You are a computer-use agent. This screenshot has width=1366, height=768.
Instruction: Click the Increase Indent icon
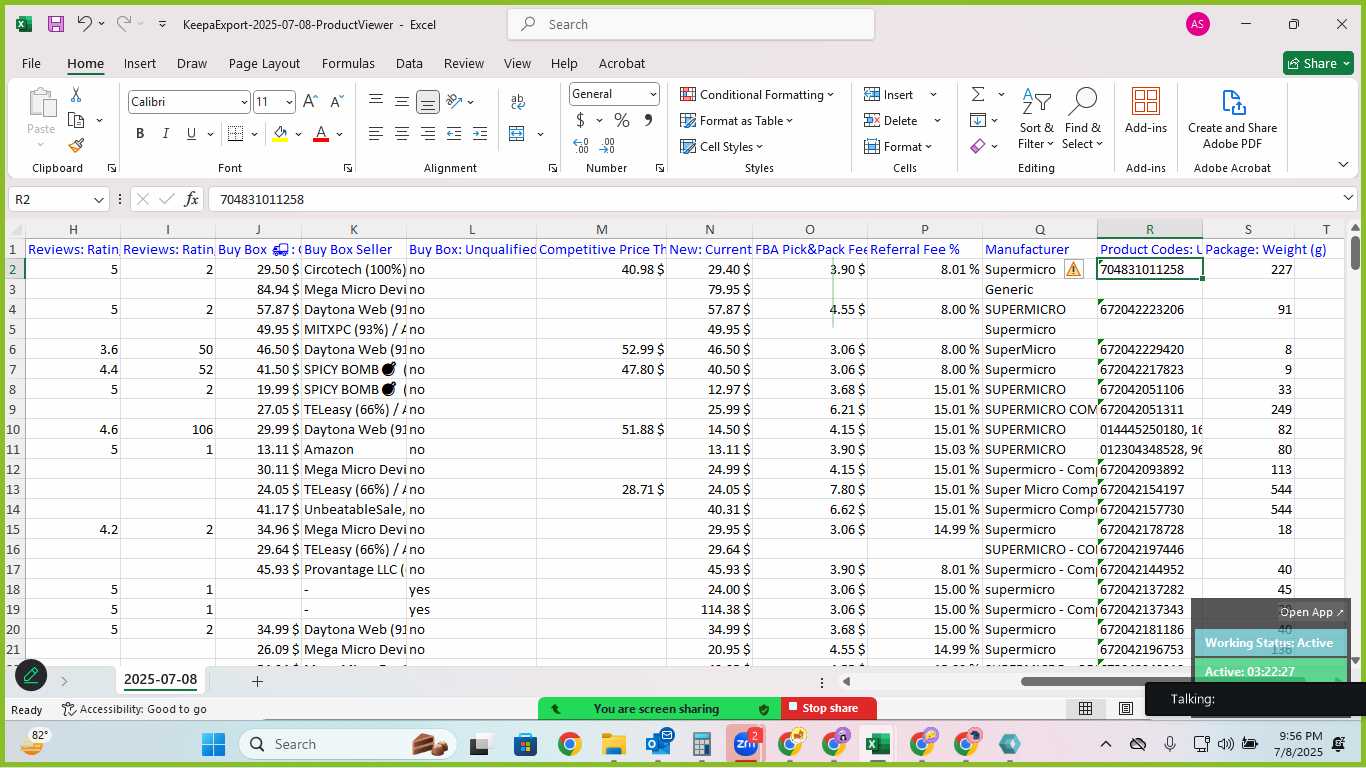tap(480, 134)
